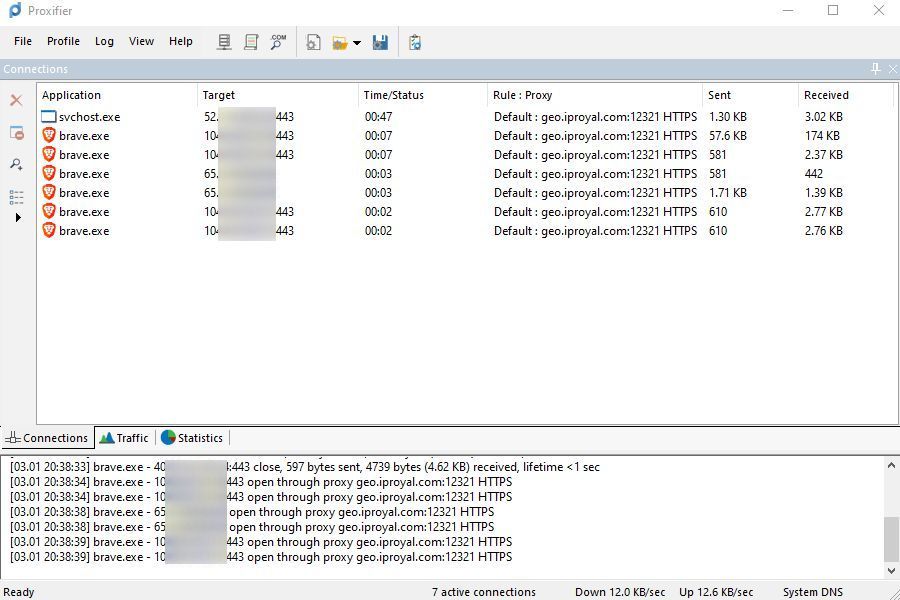Click the Down 12.0 KB/sec status
The width and height of the screenshot is (900, 600).
pos(620,592)
